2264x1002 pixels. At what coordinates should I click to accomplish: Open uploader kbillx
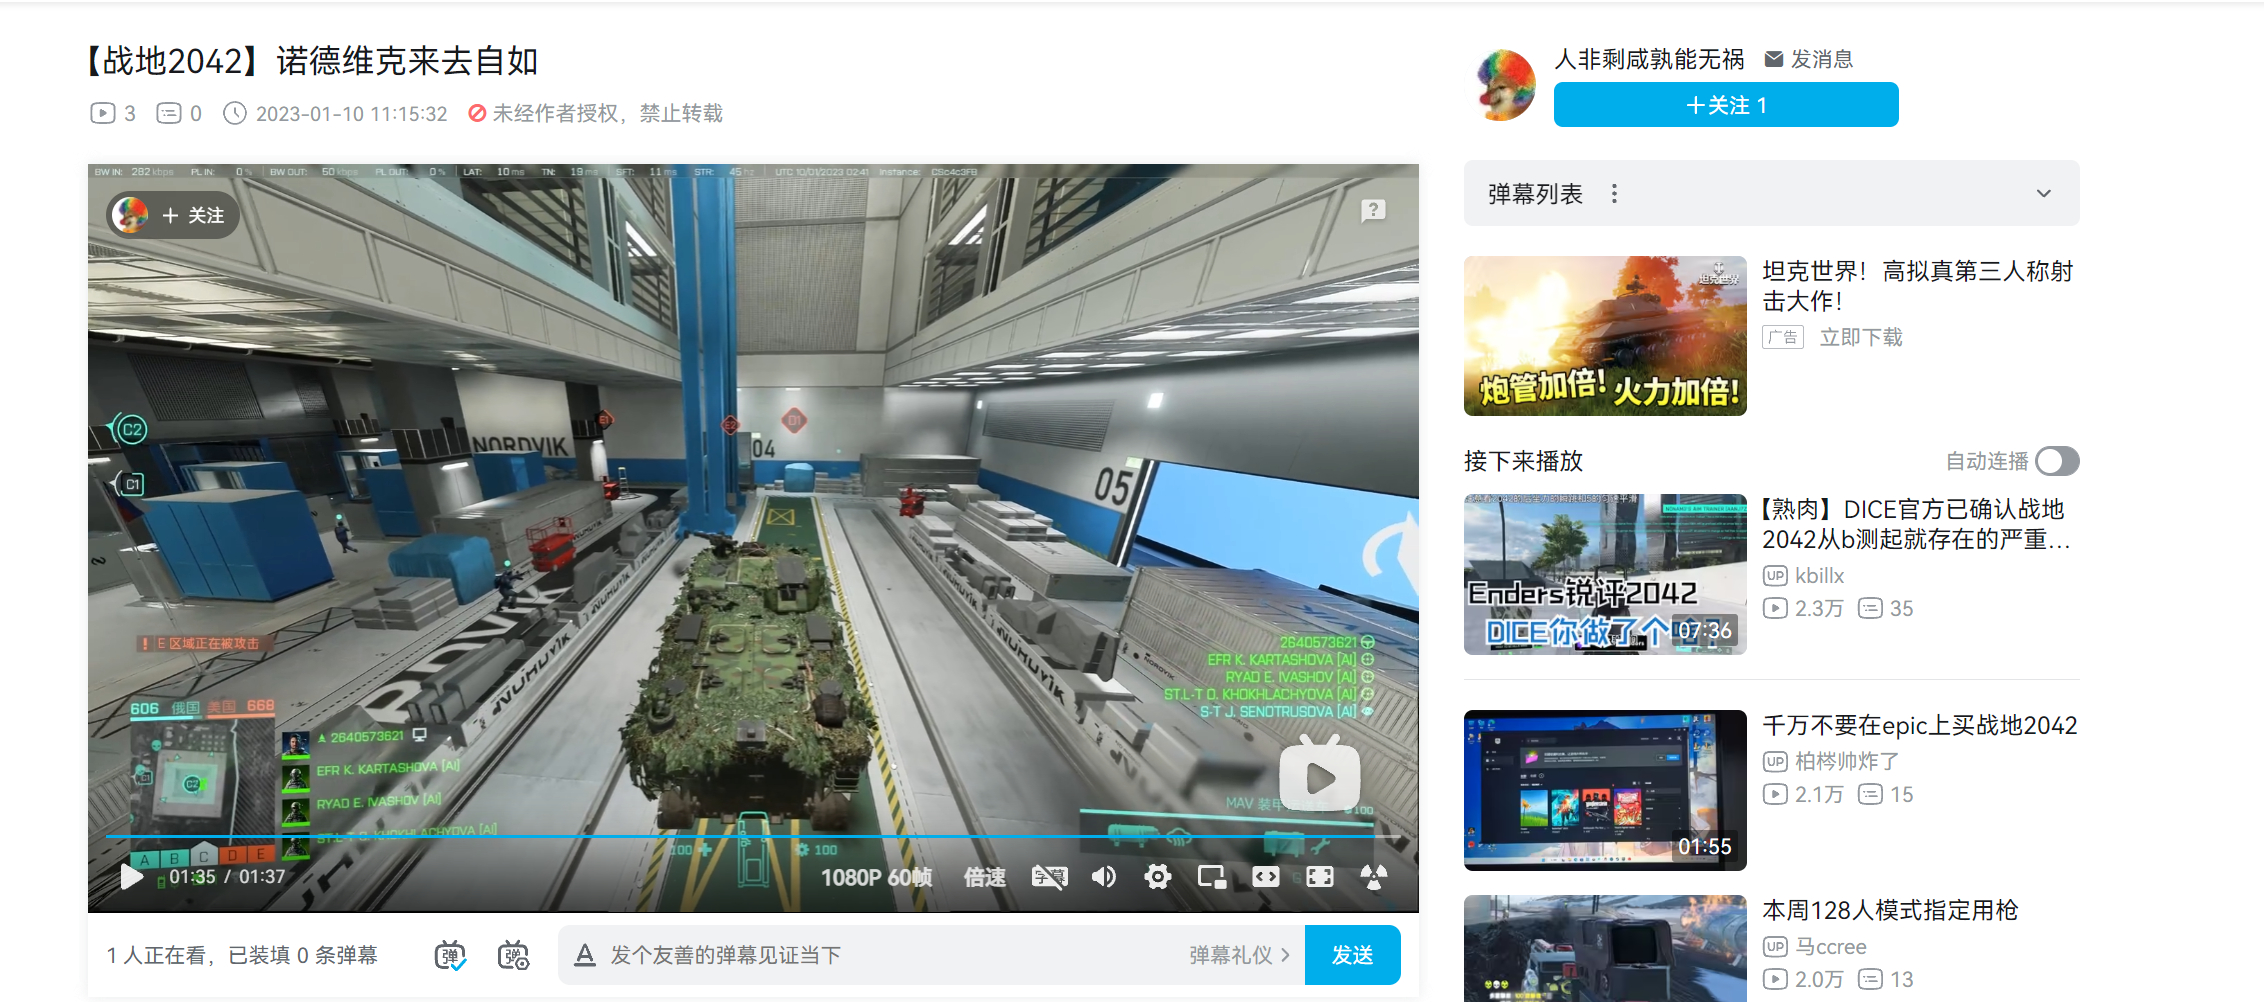point(1819,575)
